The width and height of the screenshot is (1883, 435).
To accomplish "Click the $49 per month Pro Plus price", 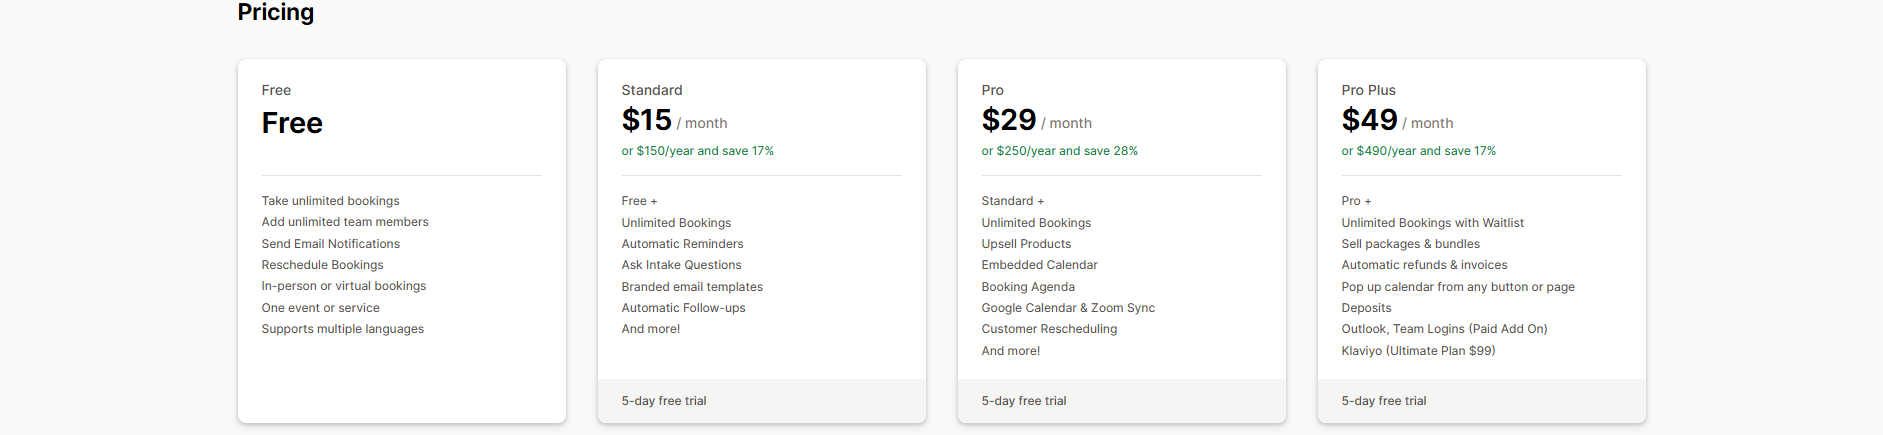I will click(1396, 121).
